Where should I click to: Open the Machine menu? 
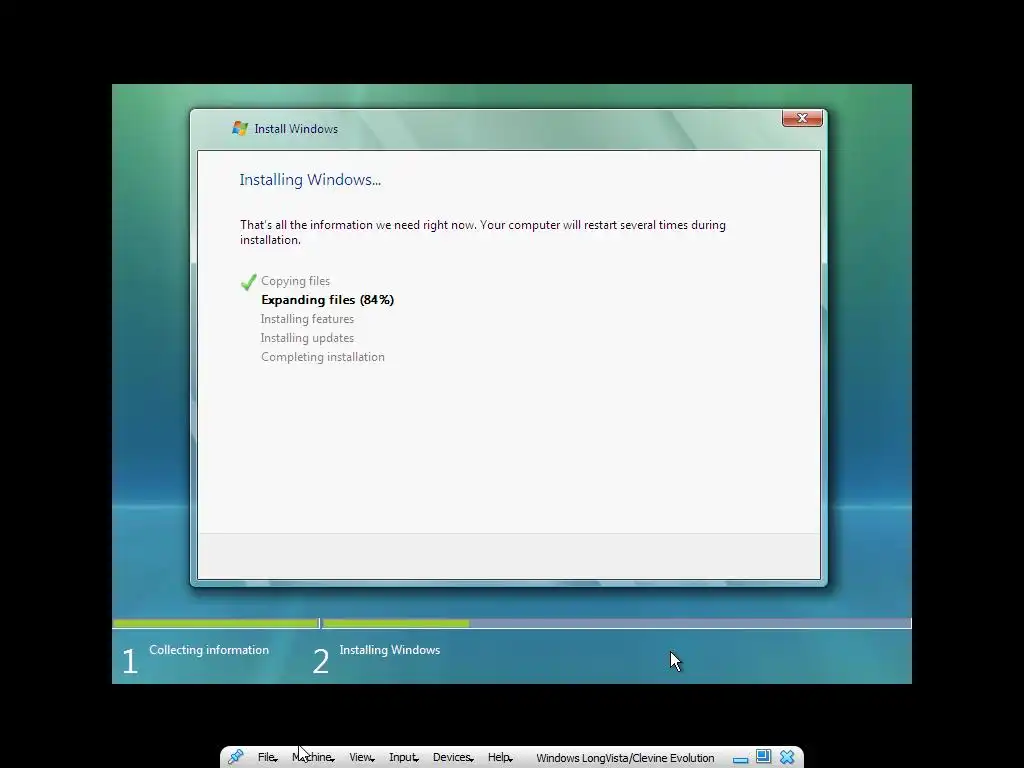(x=313, y=758)
